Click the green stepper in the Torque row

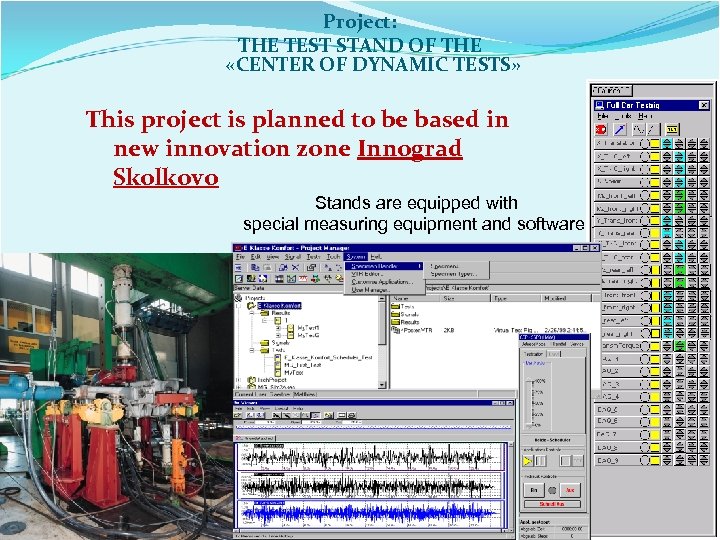tap(680, 345)
